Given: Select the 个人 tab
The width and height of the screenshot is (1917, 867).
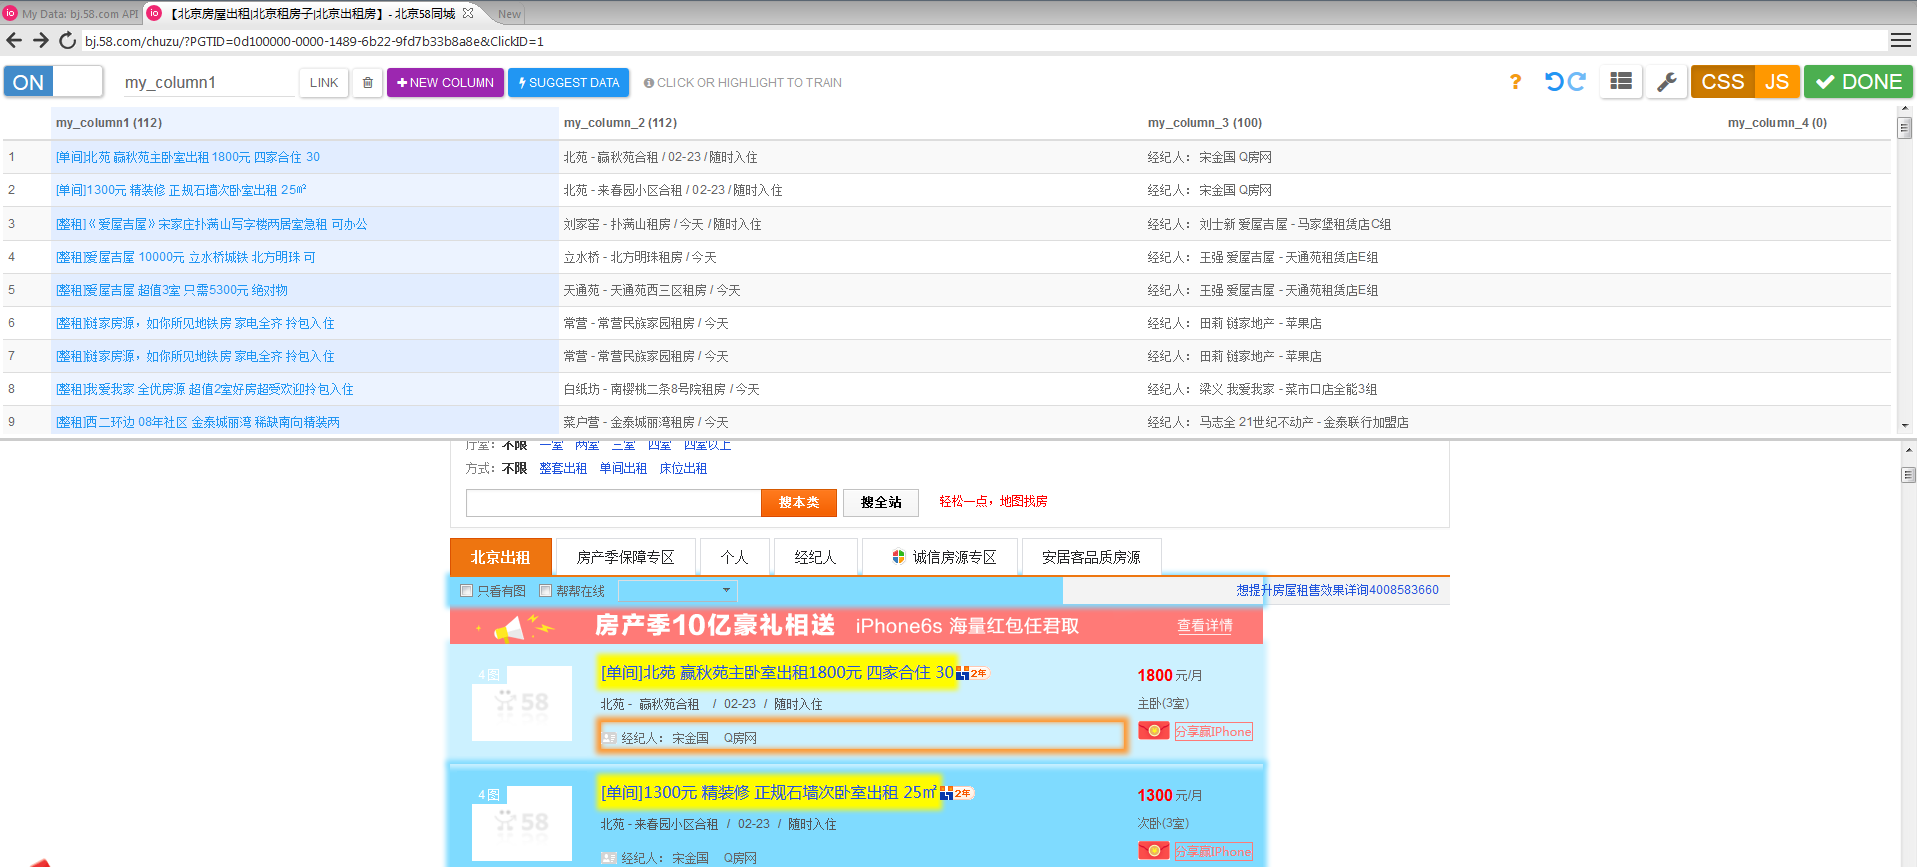Looking at the screenshot, I should tap(735, 557).
